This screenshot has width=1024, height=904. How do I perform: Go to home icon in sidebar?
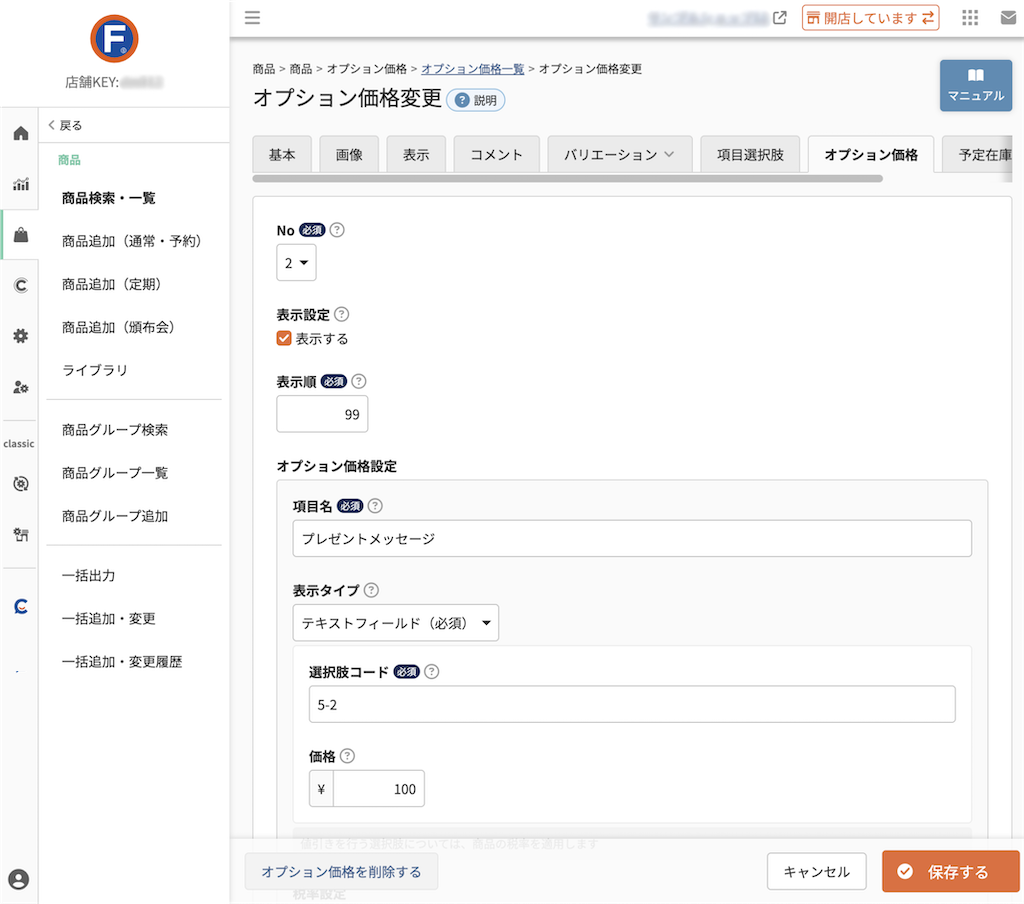pos(21,134)
